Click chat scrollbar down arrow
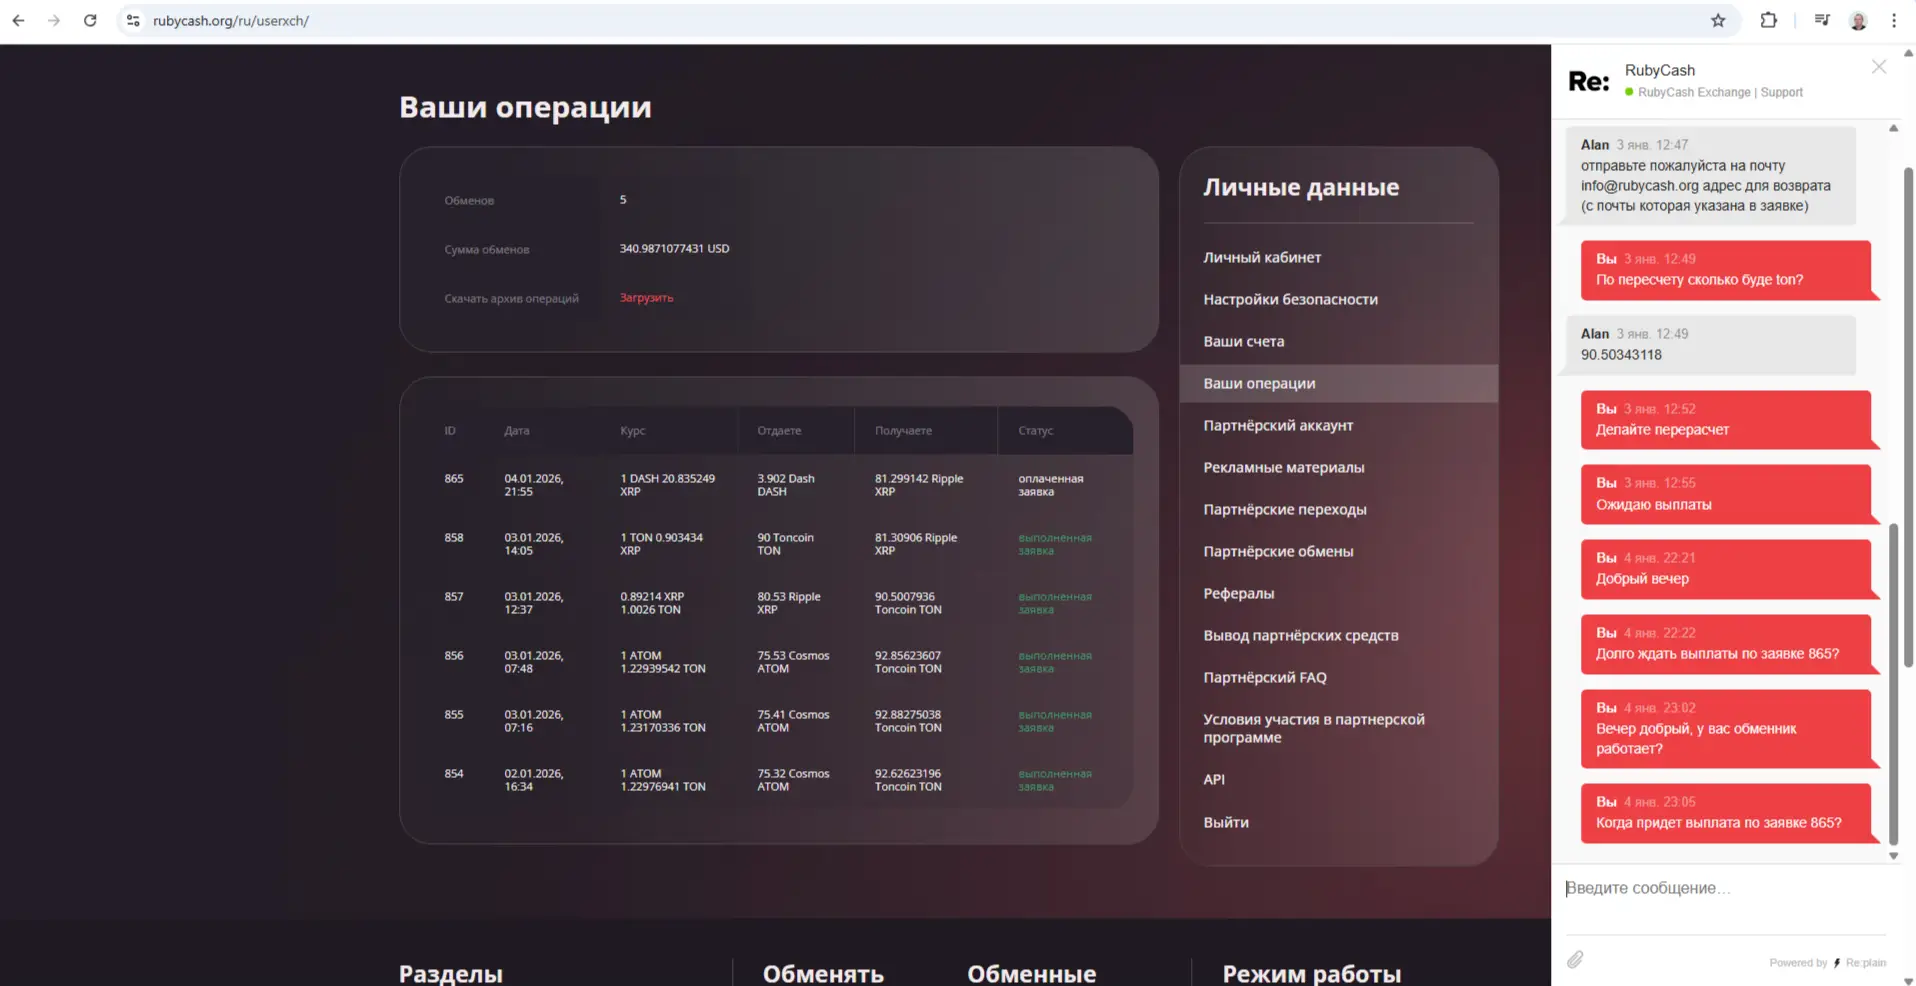 point(1893,856)
